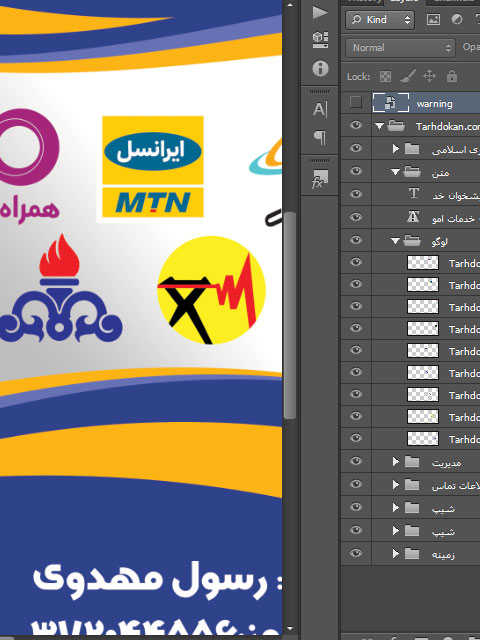The image size is (480, 640).
Task: Click the canvas vertical scrollbar thumb
Action: (289, 315)
